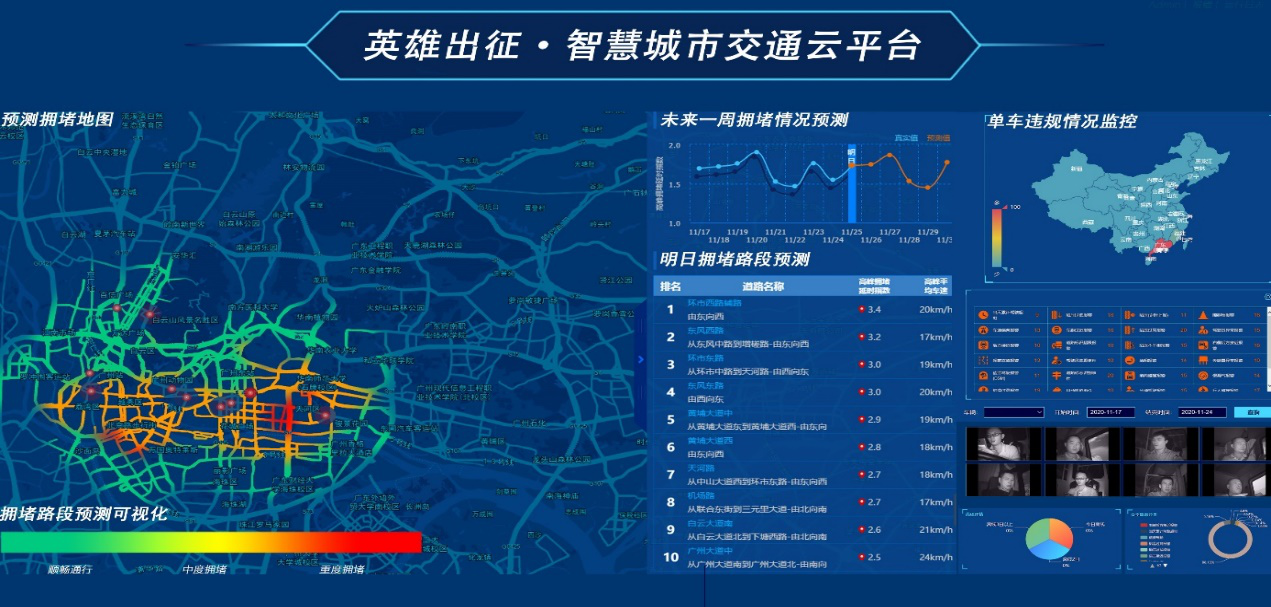
Task: Click the orange traffic cone alarm icon
Action: [1203, 315]
